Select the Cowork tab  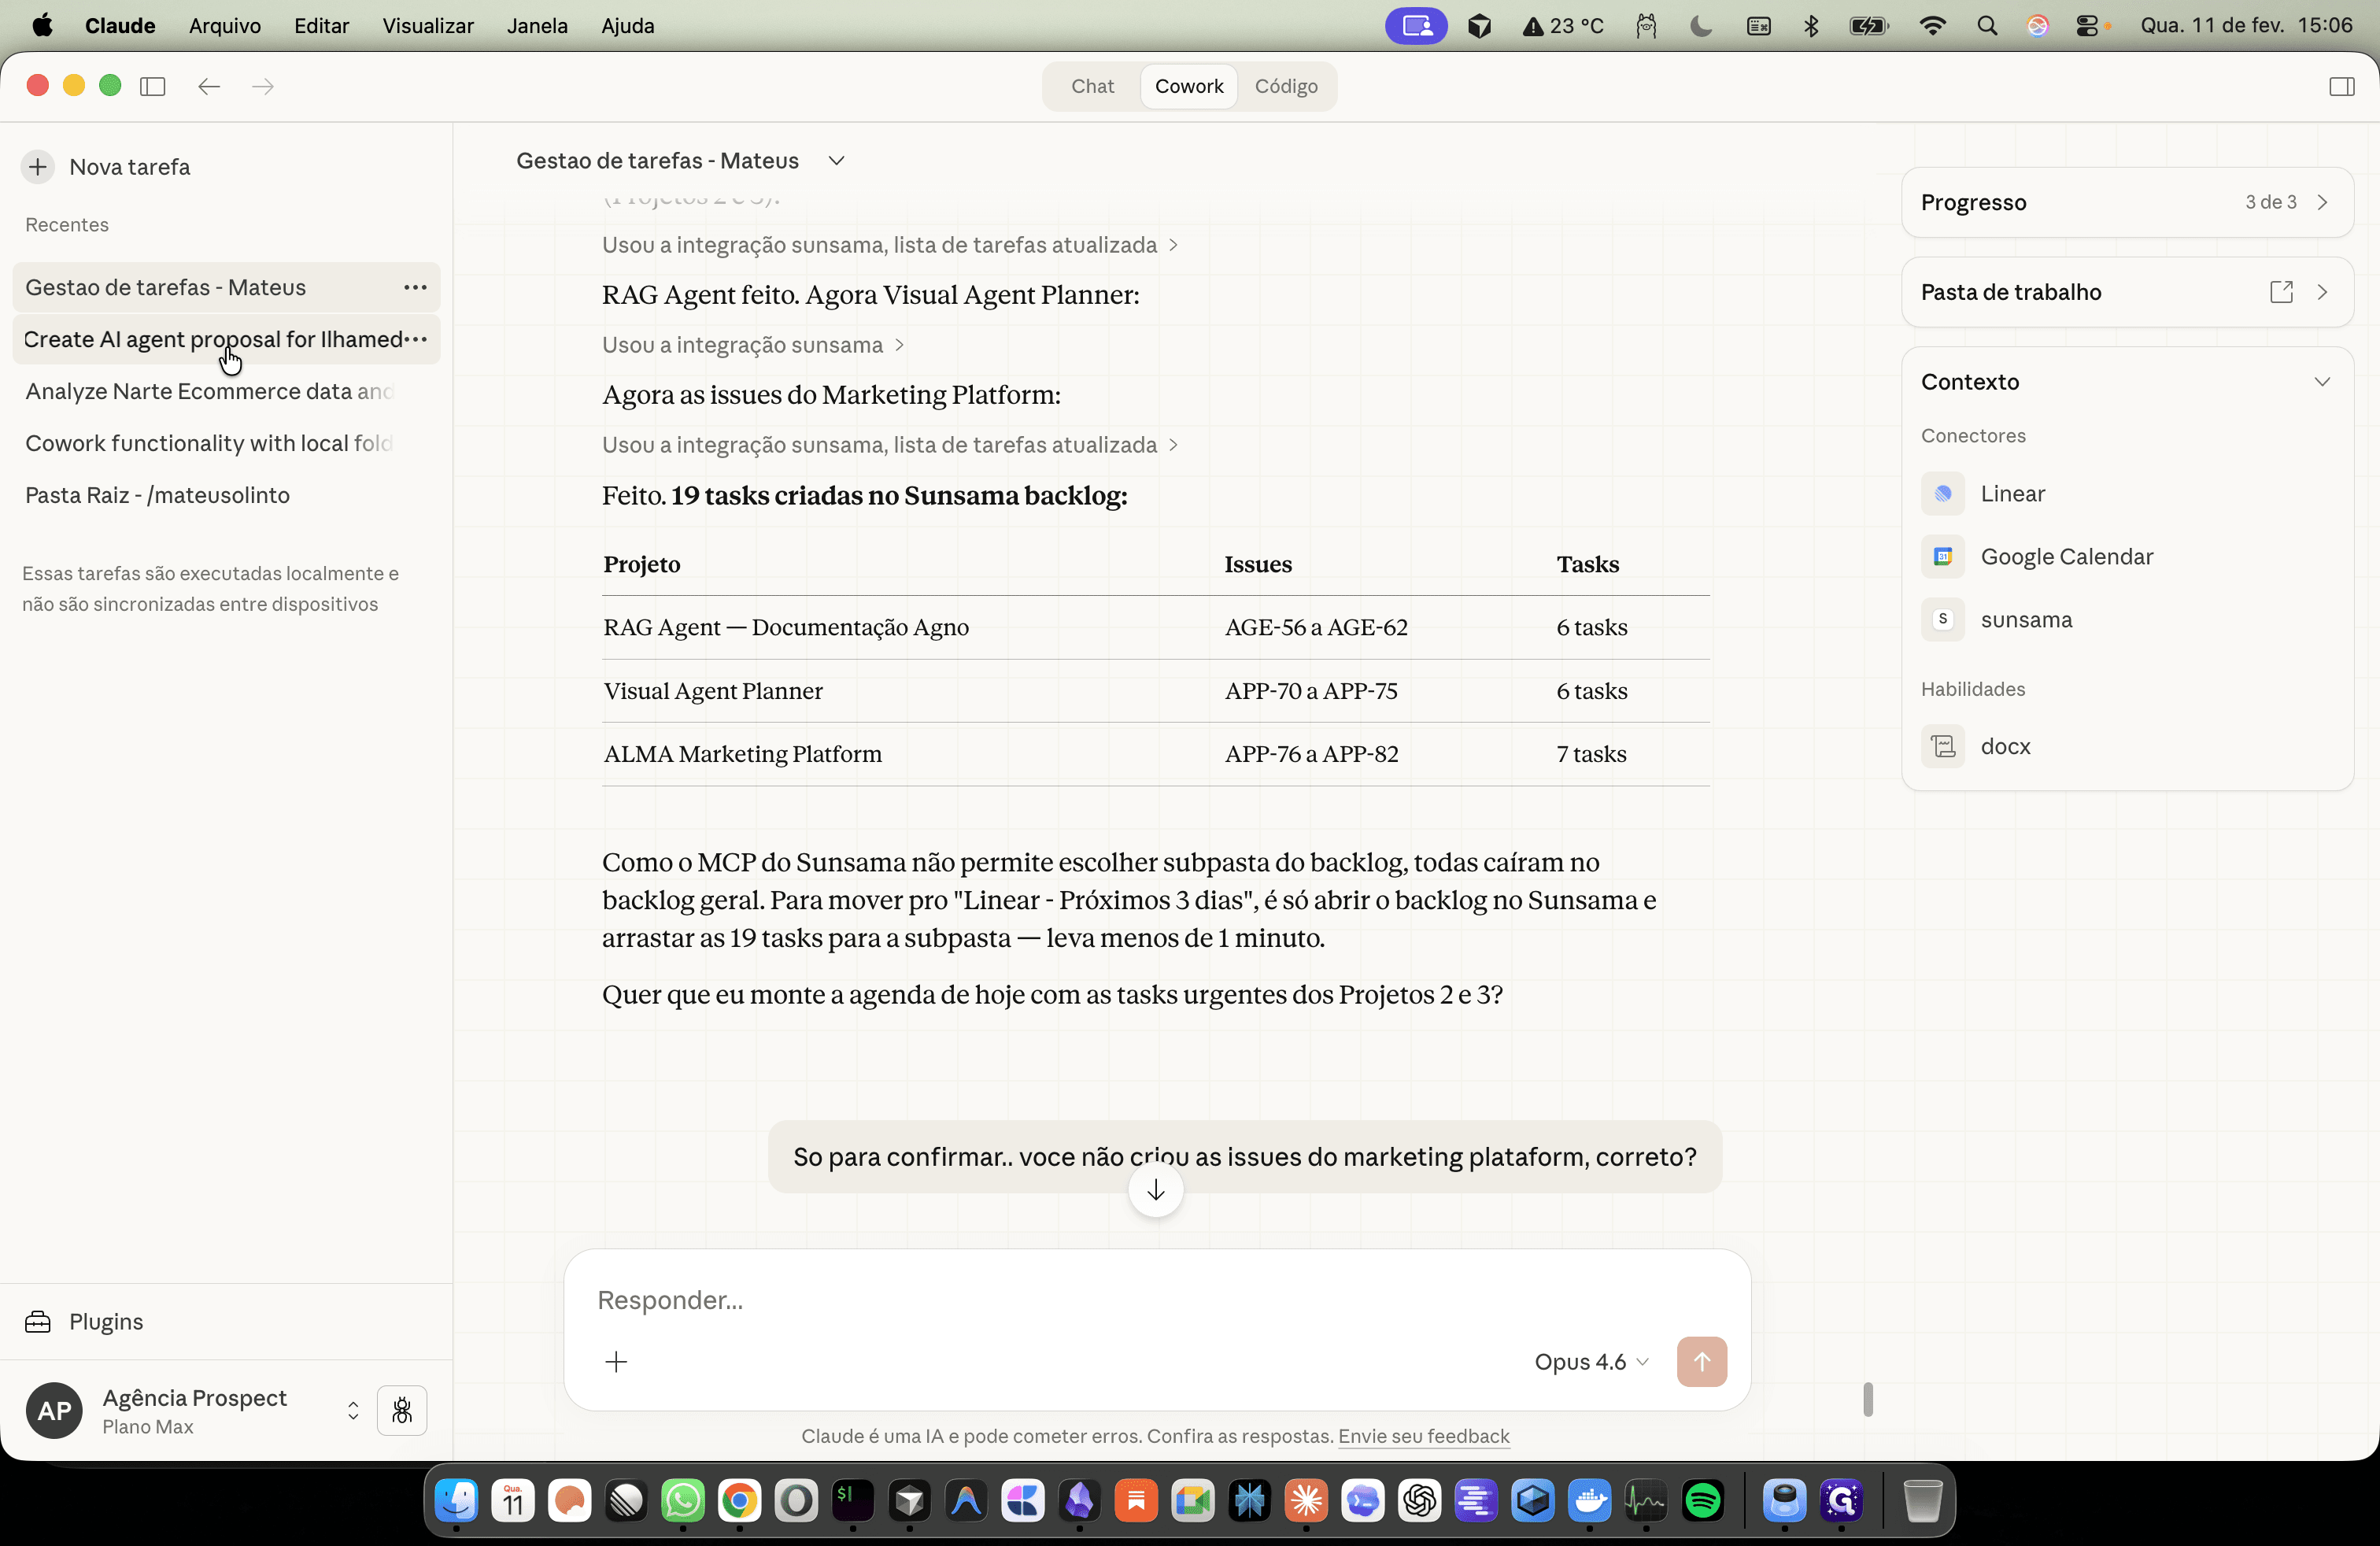tap(1189, 86)
